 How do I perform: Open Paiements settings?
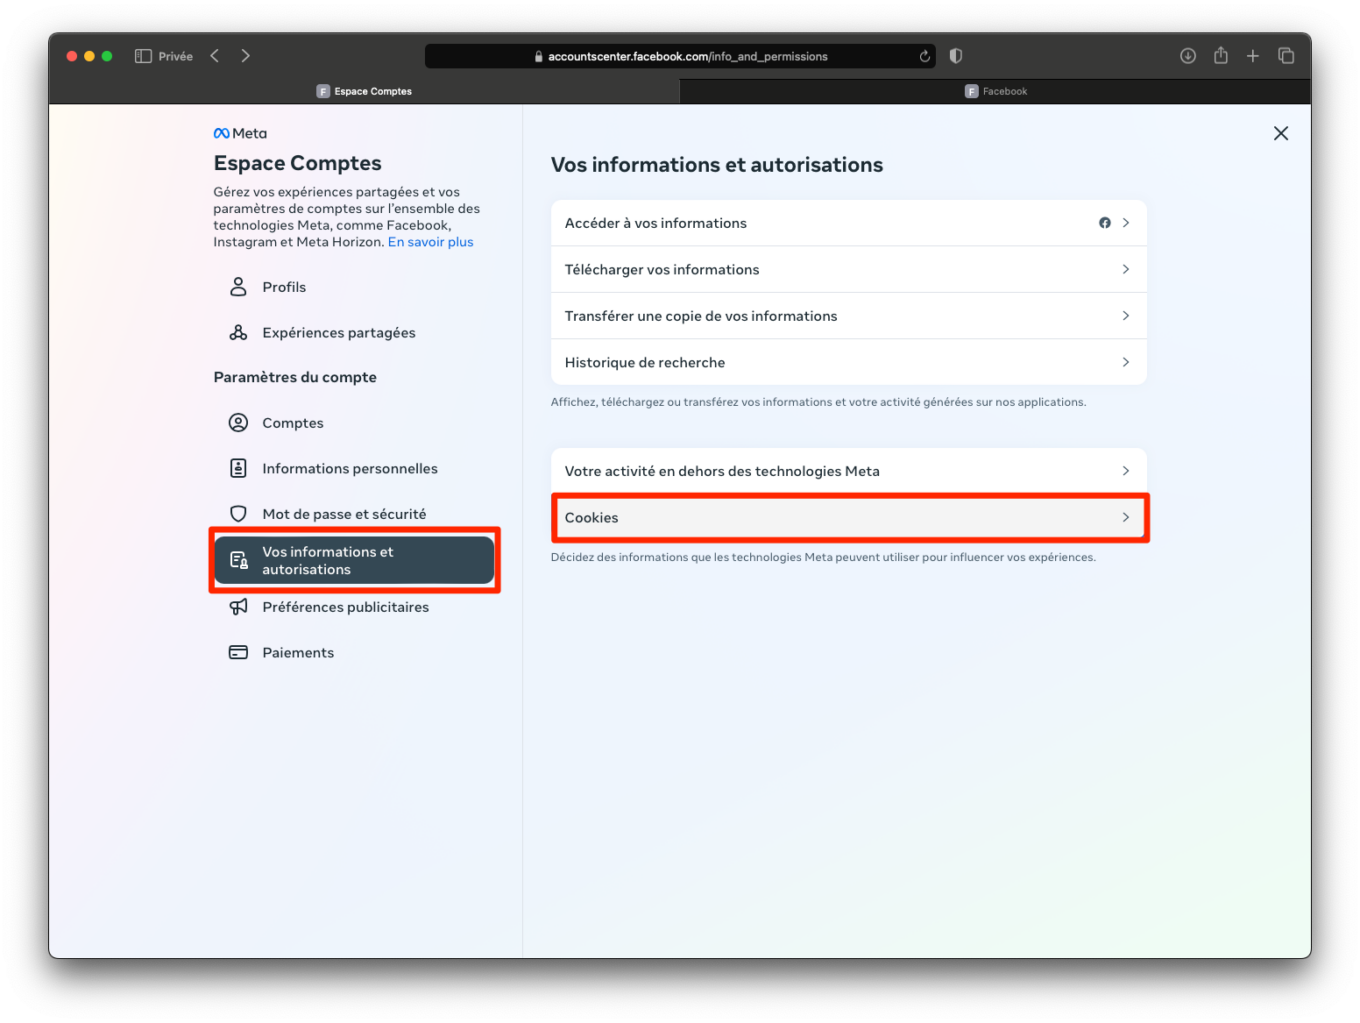tap(354, 652)
